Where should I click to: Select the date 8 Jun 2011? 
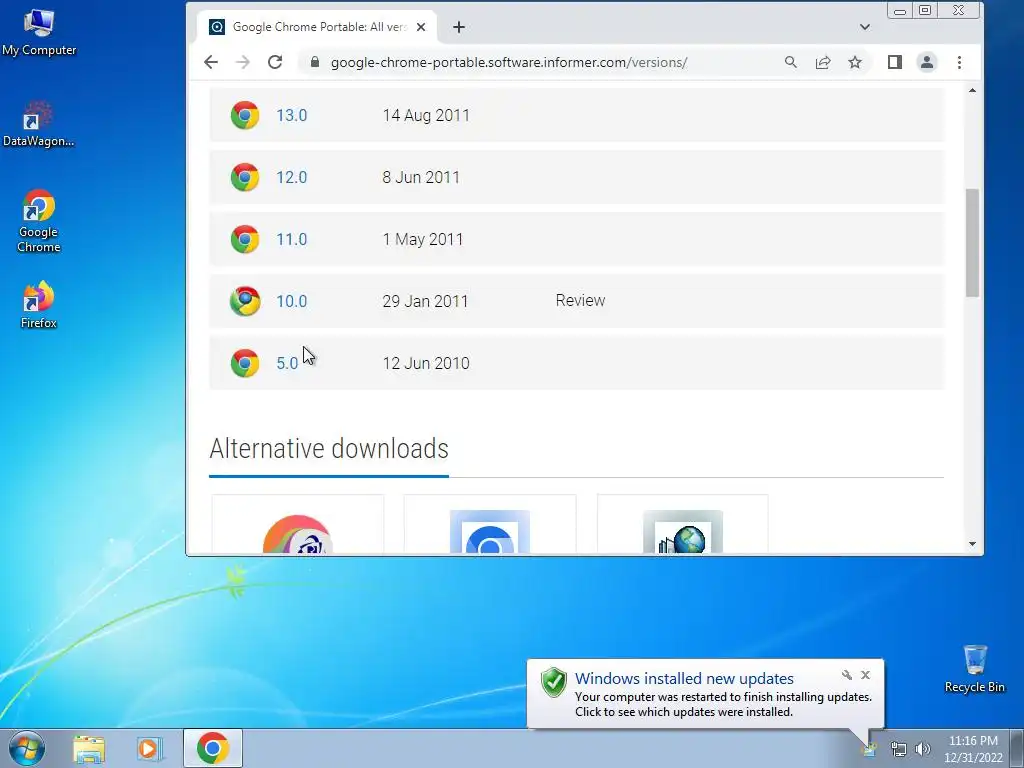[x=421, y=177]
